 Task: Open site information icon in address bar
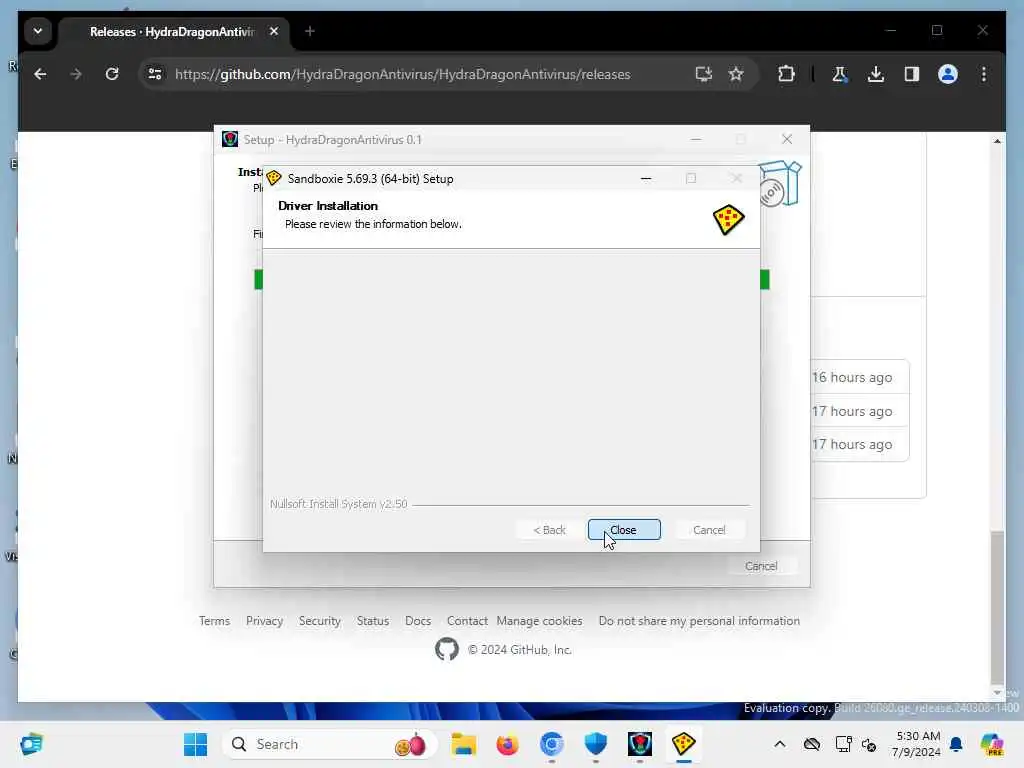pos(155,74)
